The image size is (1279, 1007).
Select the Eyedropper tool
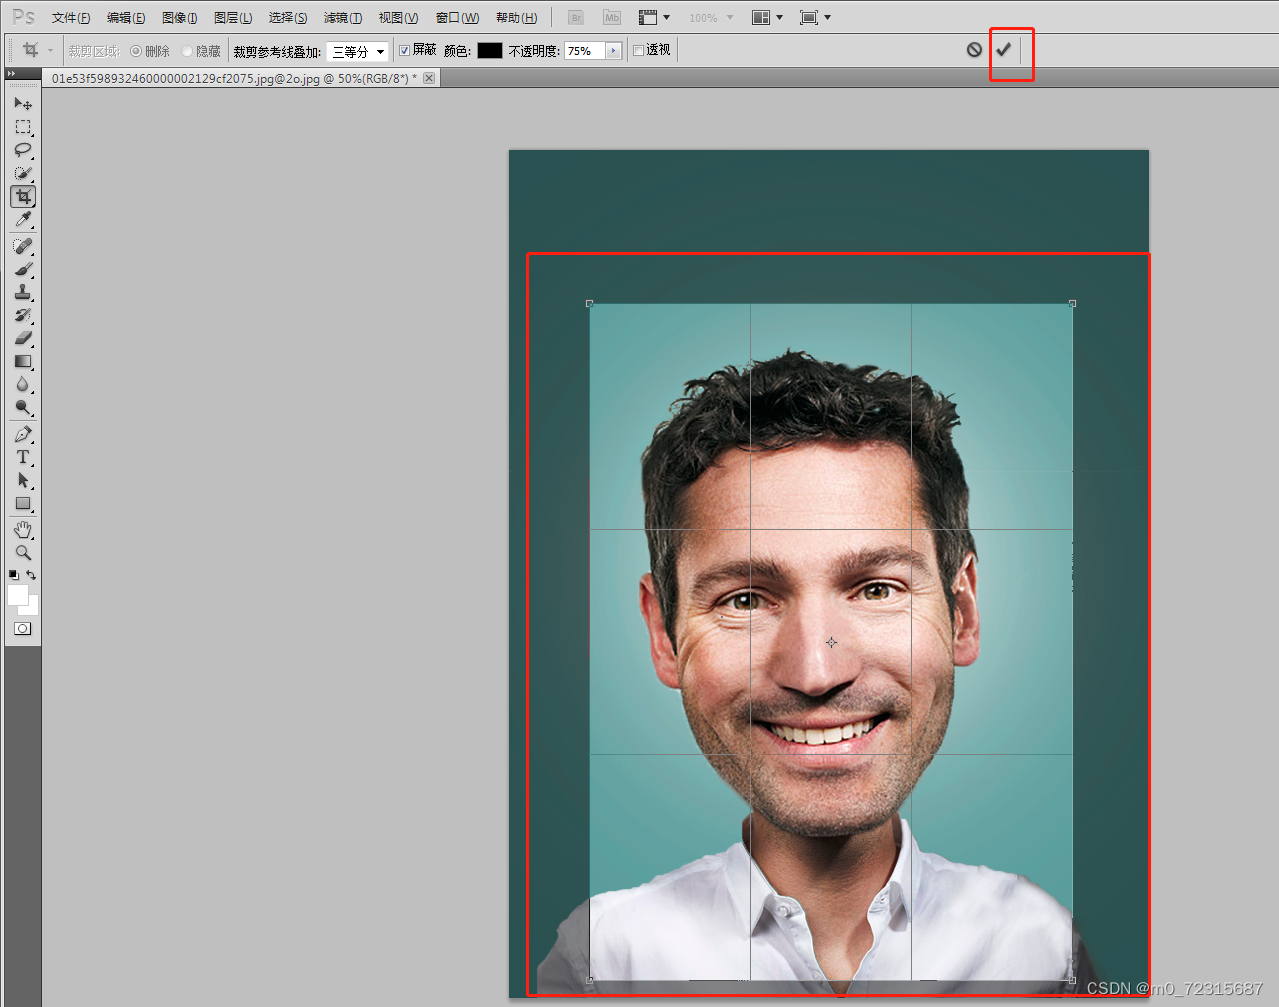pyautogui.click(x=23, y=219)
